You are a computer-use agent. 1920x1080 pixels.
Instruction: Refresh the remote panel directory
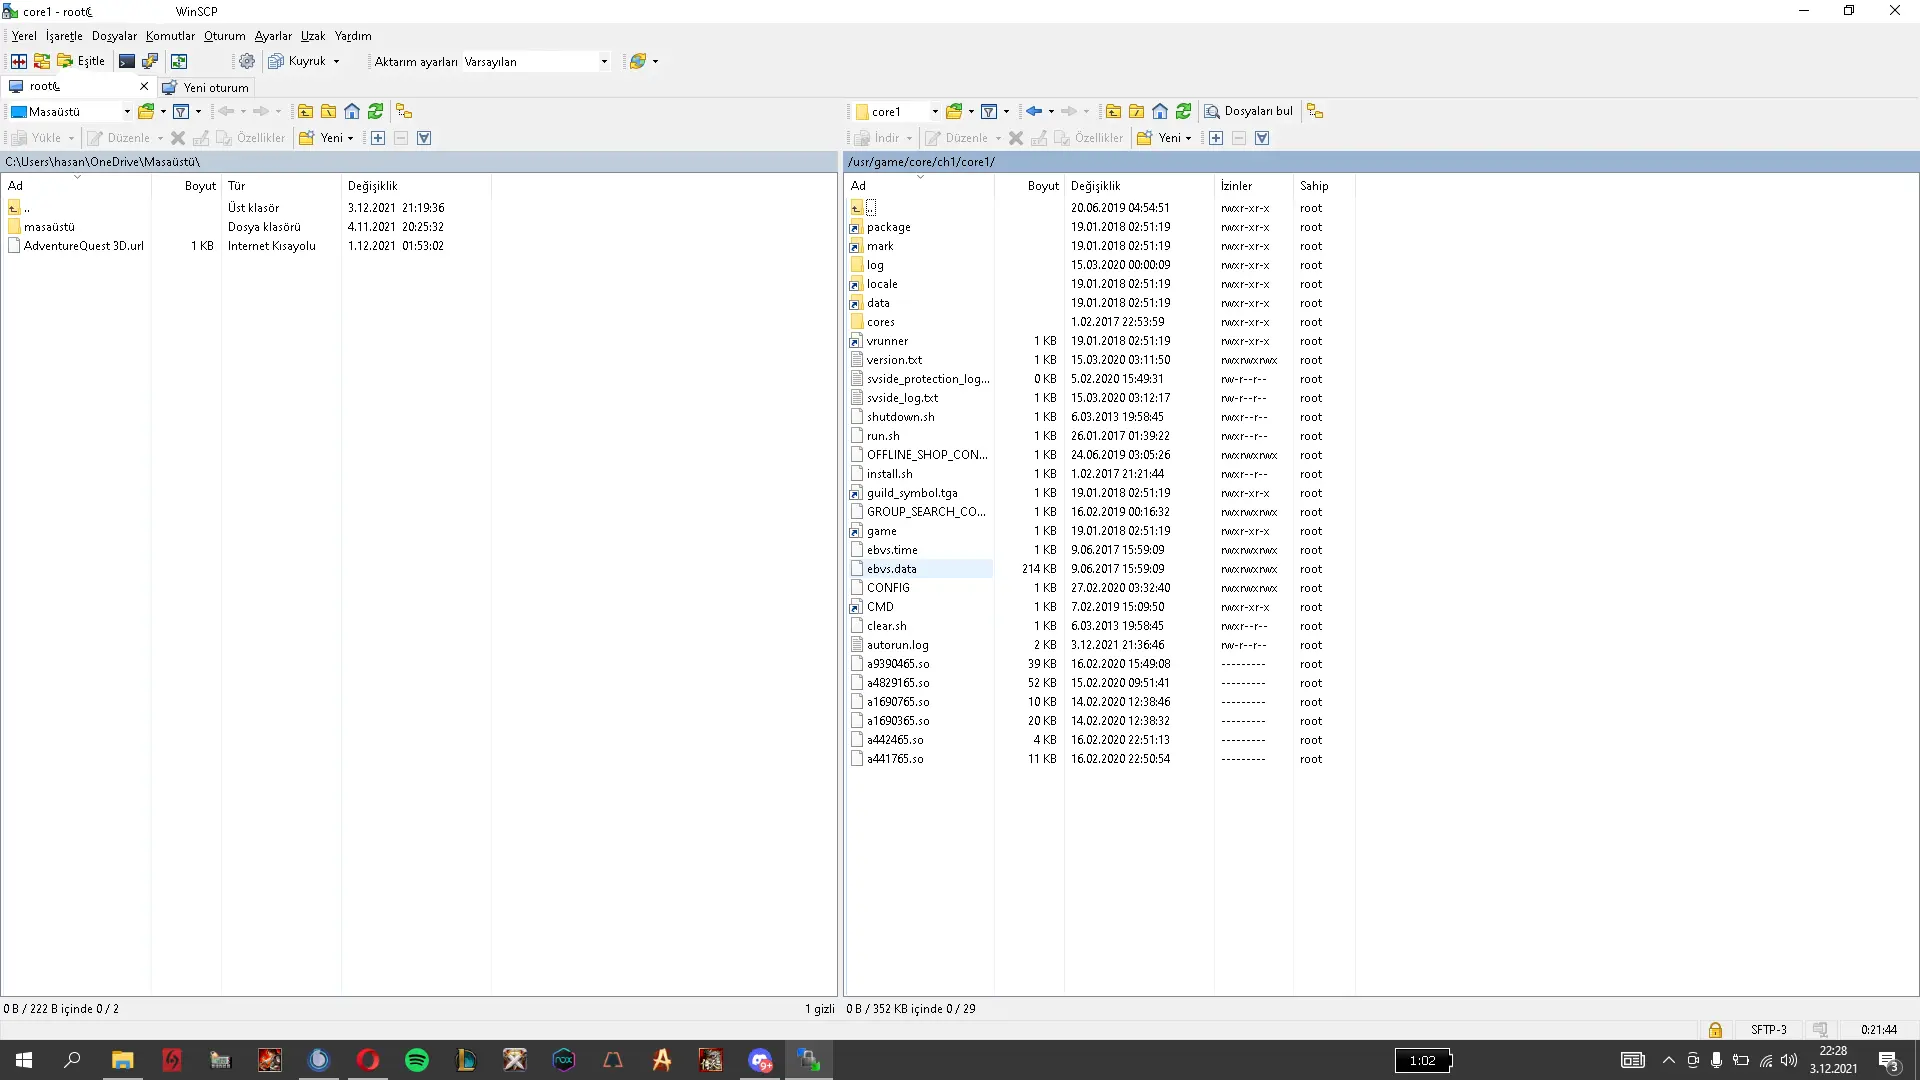[1184, 111]
